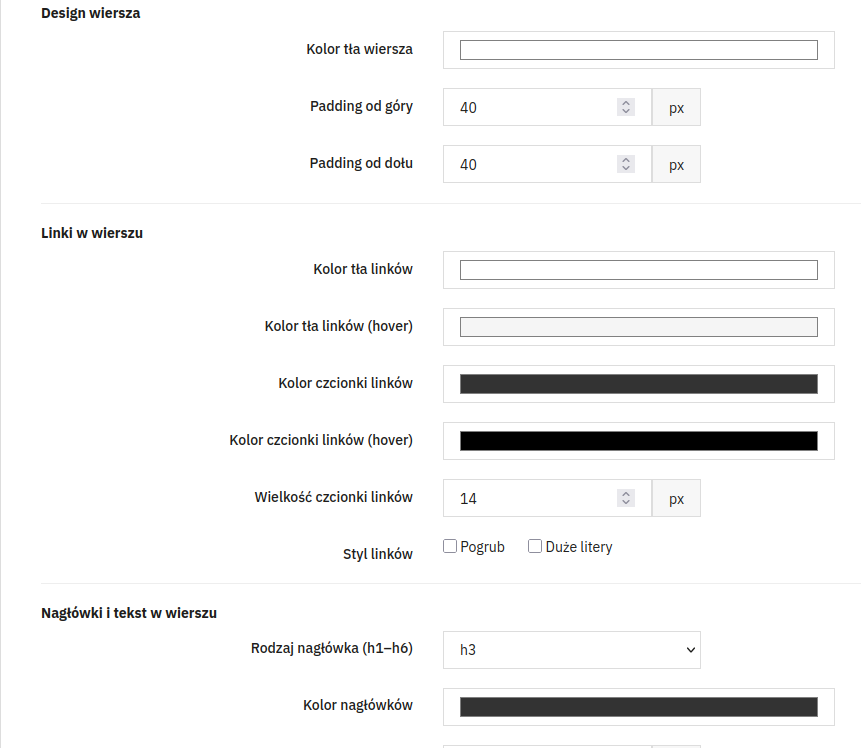
Task: Step the Padding od dołu value
Action: point(625,164)
